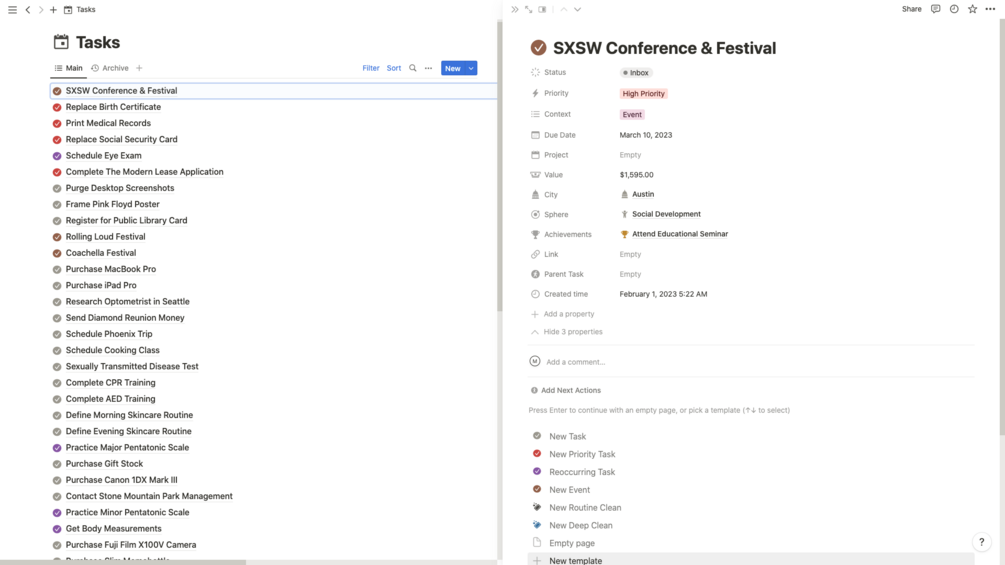Open task in full page view

(x=528, y=10)
